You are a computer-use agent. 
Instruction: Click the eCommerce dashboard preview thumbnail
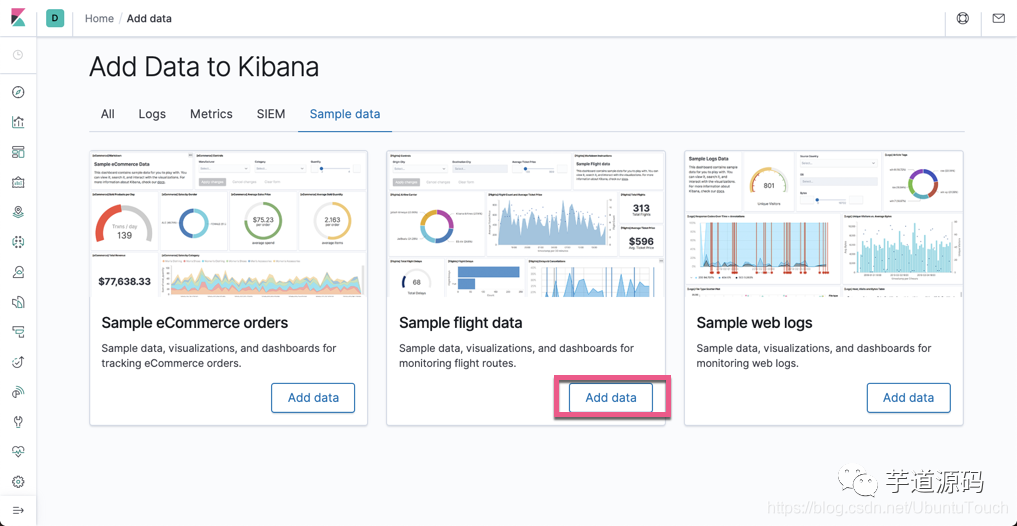click(229, 224)
